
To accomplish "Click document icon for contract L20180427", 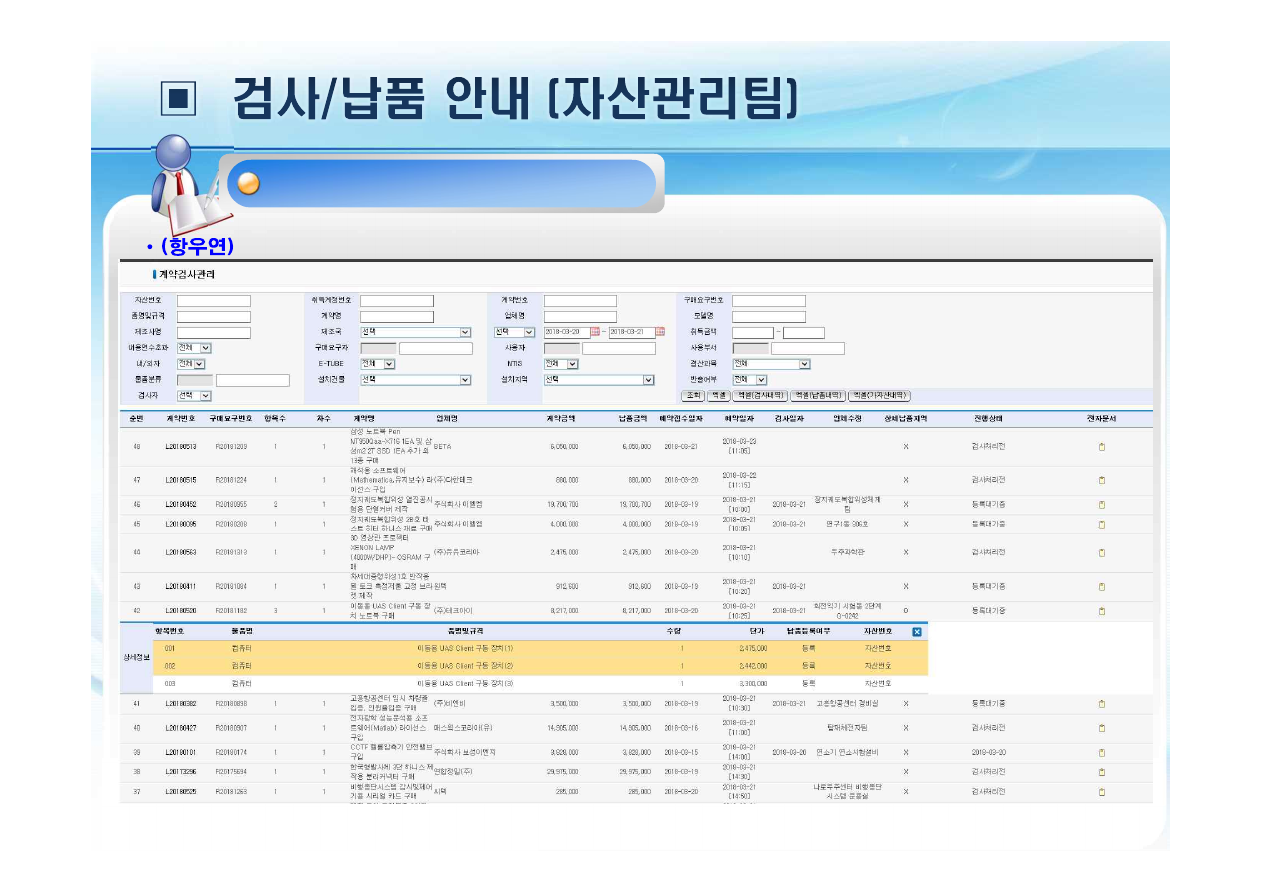I will pos(1102,728).
